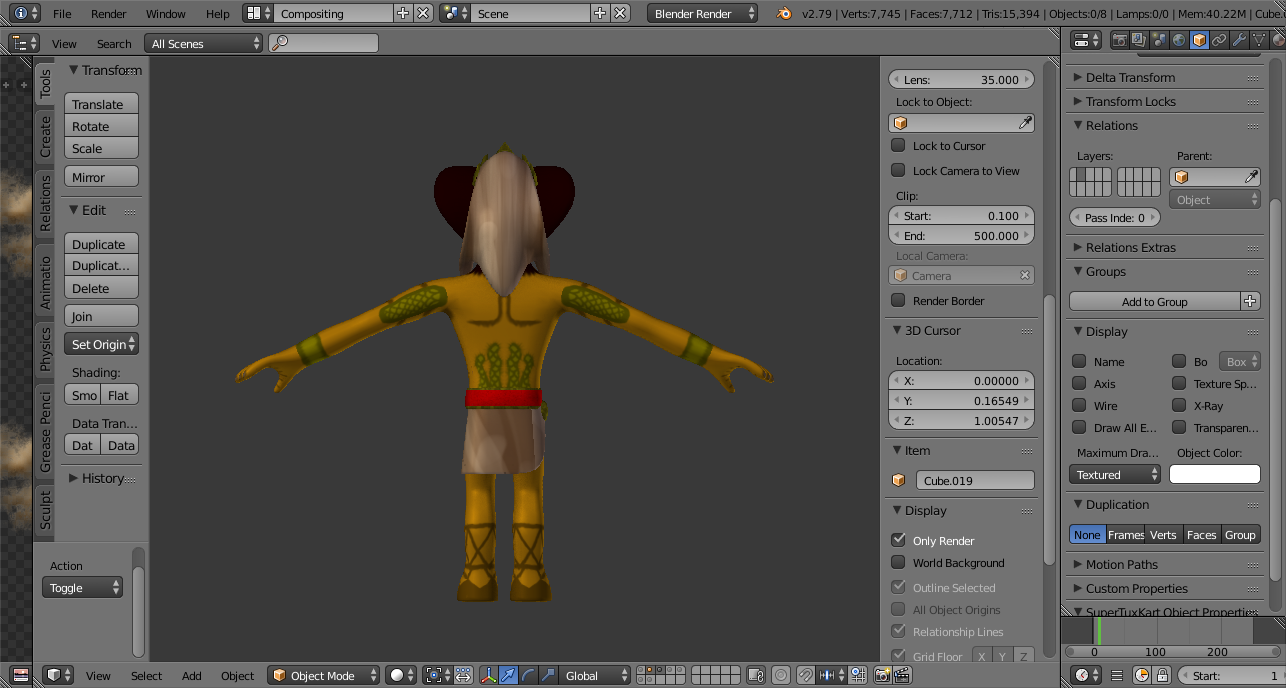Click the Object Color swatch
Image resolution: width=1286 pixels, height=688 pixels.
pyautogui.click(x=1214, y=475)
